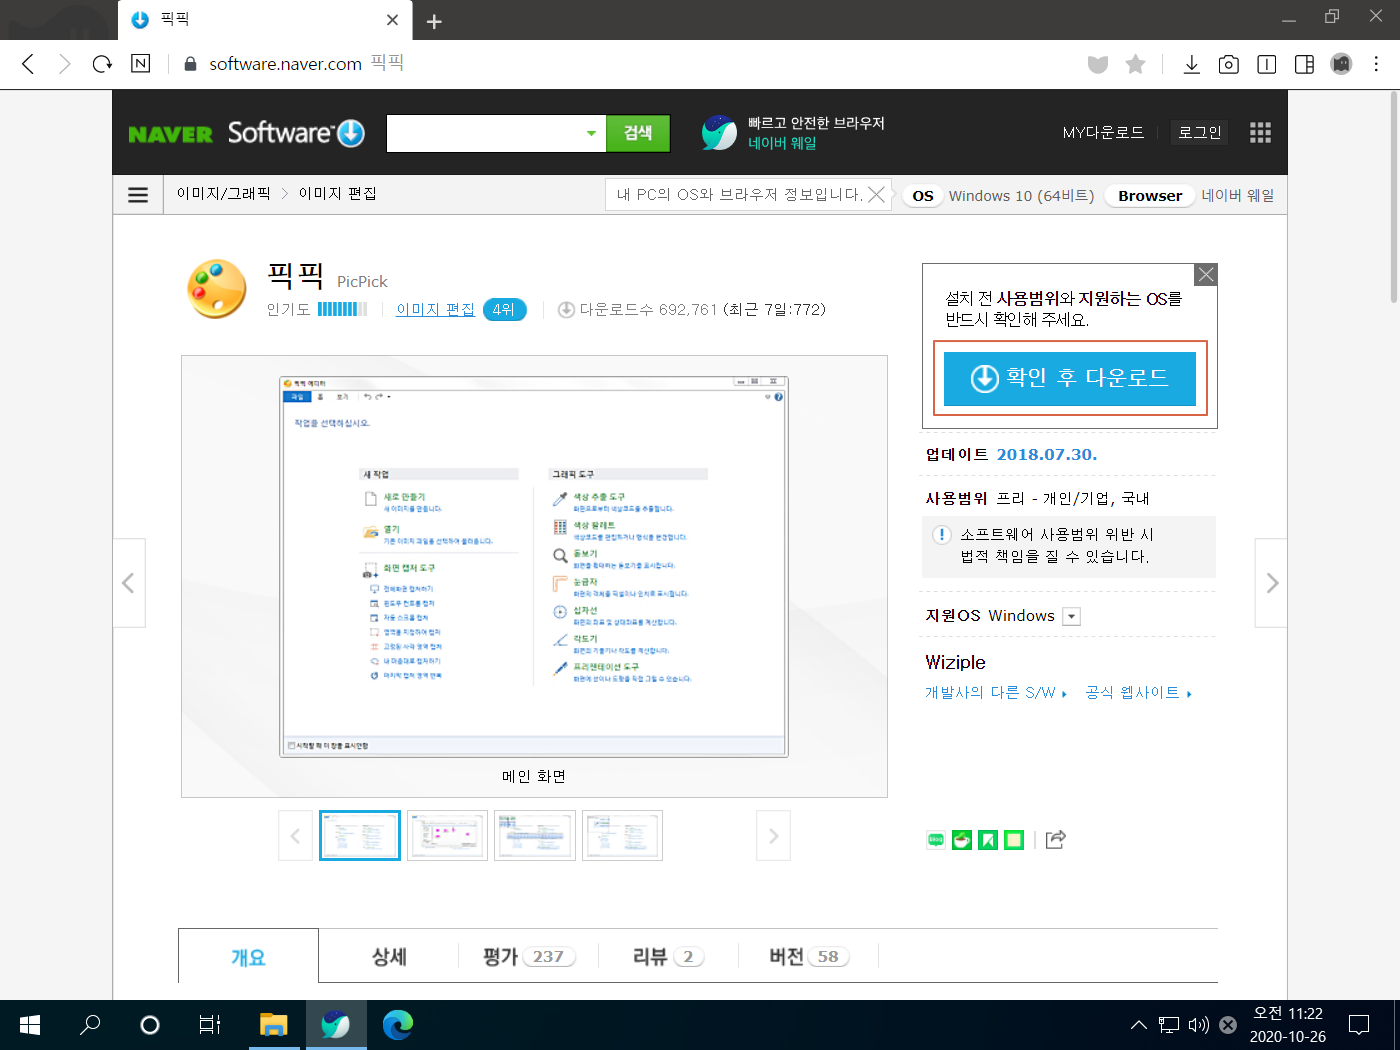This screenshot has width=1400, height=1050.
Task: Launch Microsoft Edge from the taskbar
Action: (x=398, y=1025)
